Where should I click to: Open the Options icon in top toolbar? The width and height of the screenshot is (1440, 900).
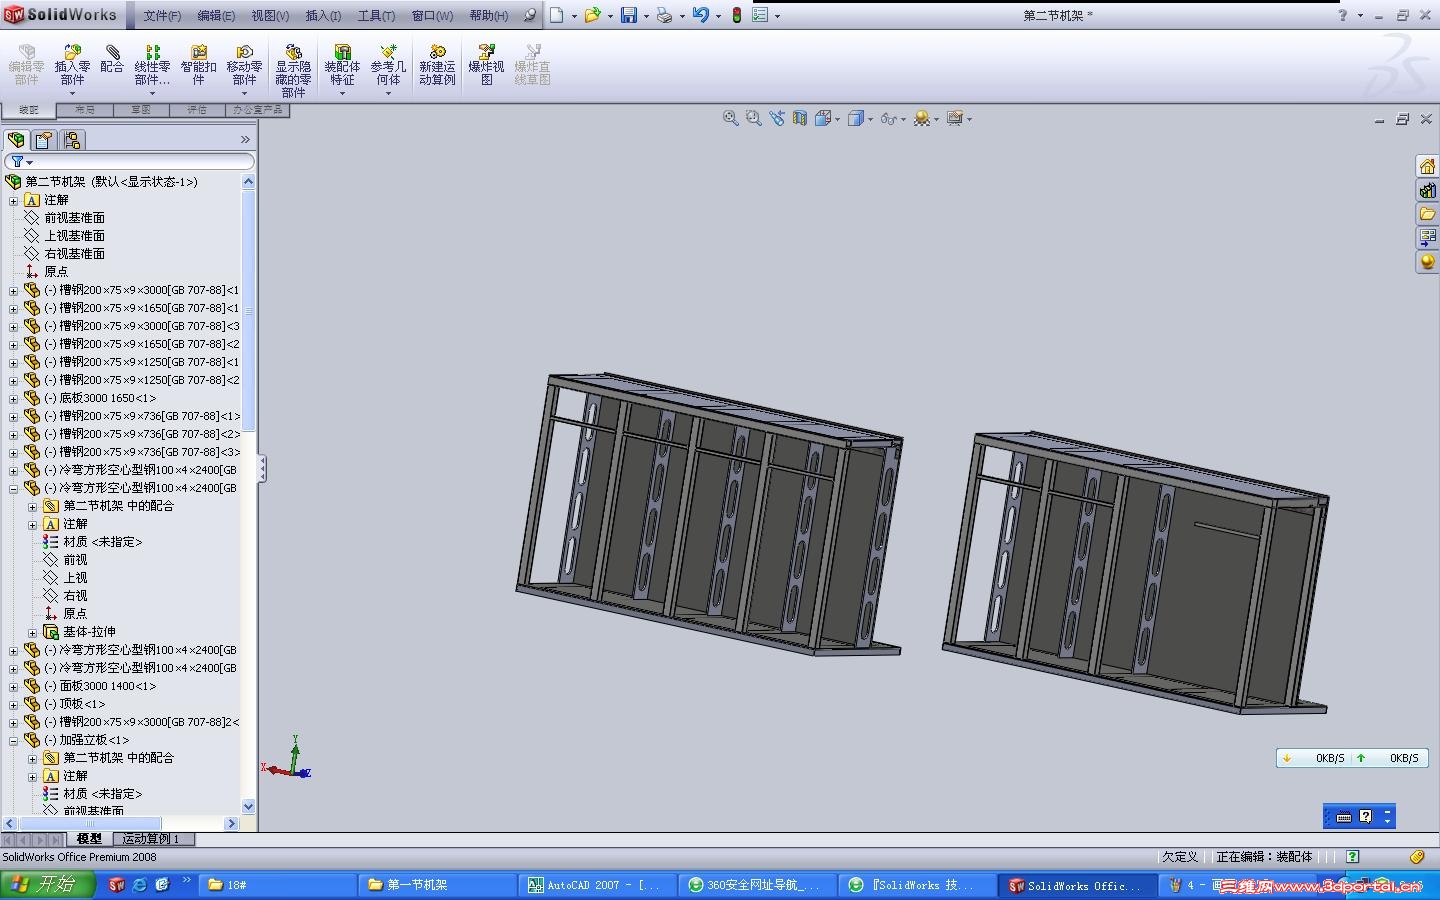pos(761,15)
